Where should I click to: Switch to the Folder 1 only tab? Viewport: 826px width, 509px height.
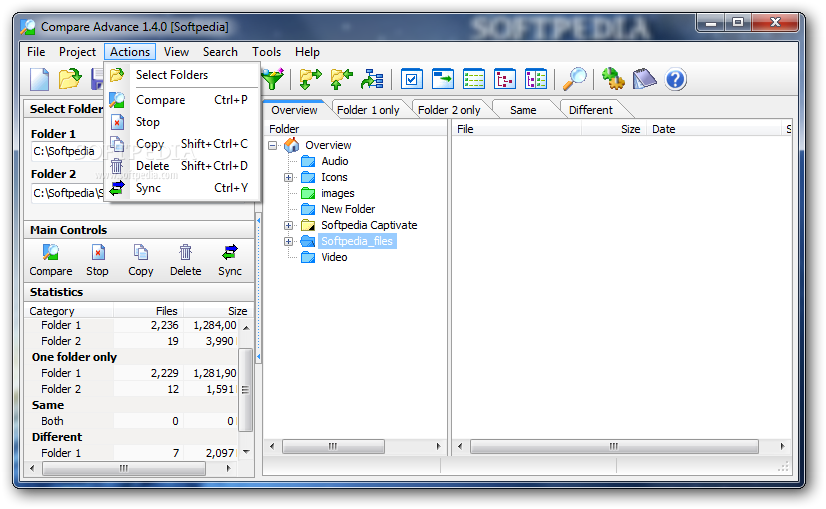pyautogui.click(x=368, y=110)
